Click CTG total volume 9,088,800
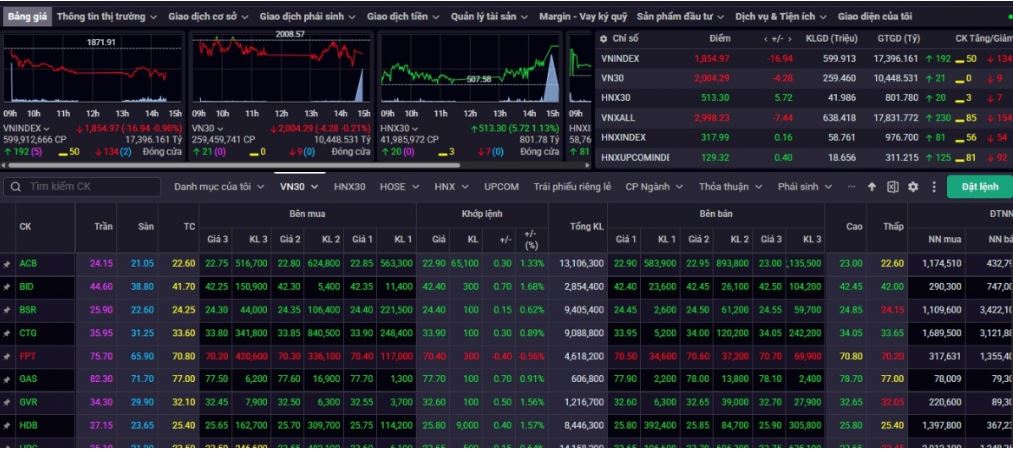The width and height of the screenshot is (1013, 449). pyautogui.click(x=583, y=333)
